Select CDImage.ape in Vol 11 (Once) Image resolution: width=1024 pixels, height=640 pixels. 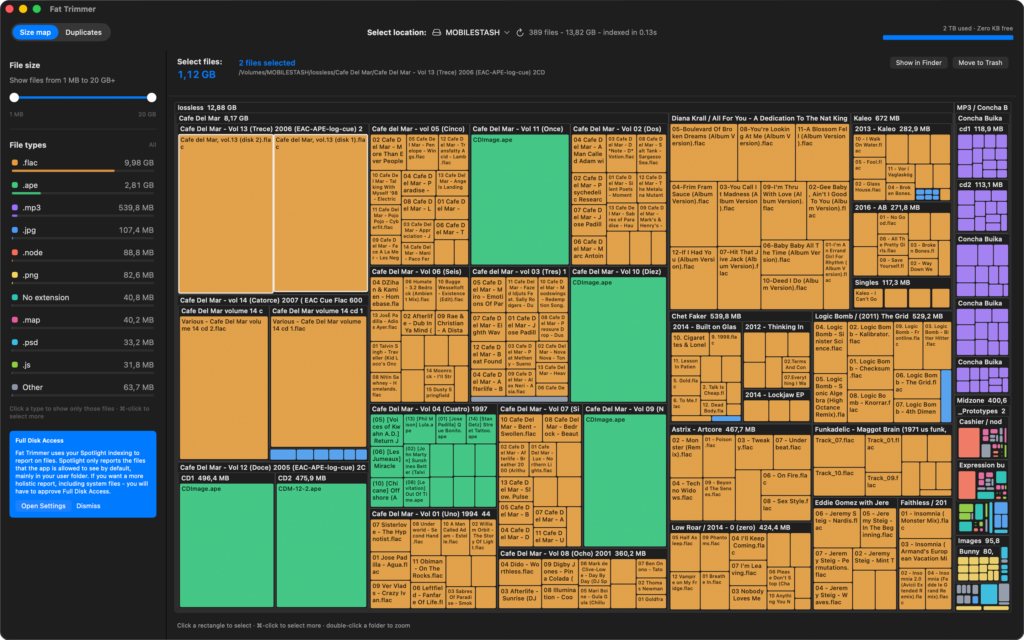(x=520, y=199)
